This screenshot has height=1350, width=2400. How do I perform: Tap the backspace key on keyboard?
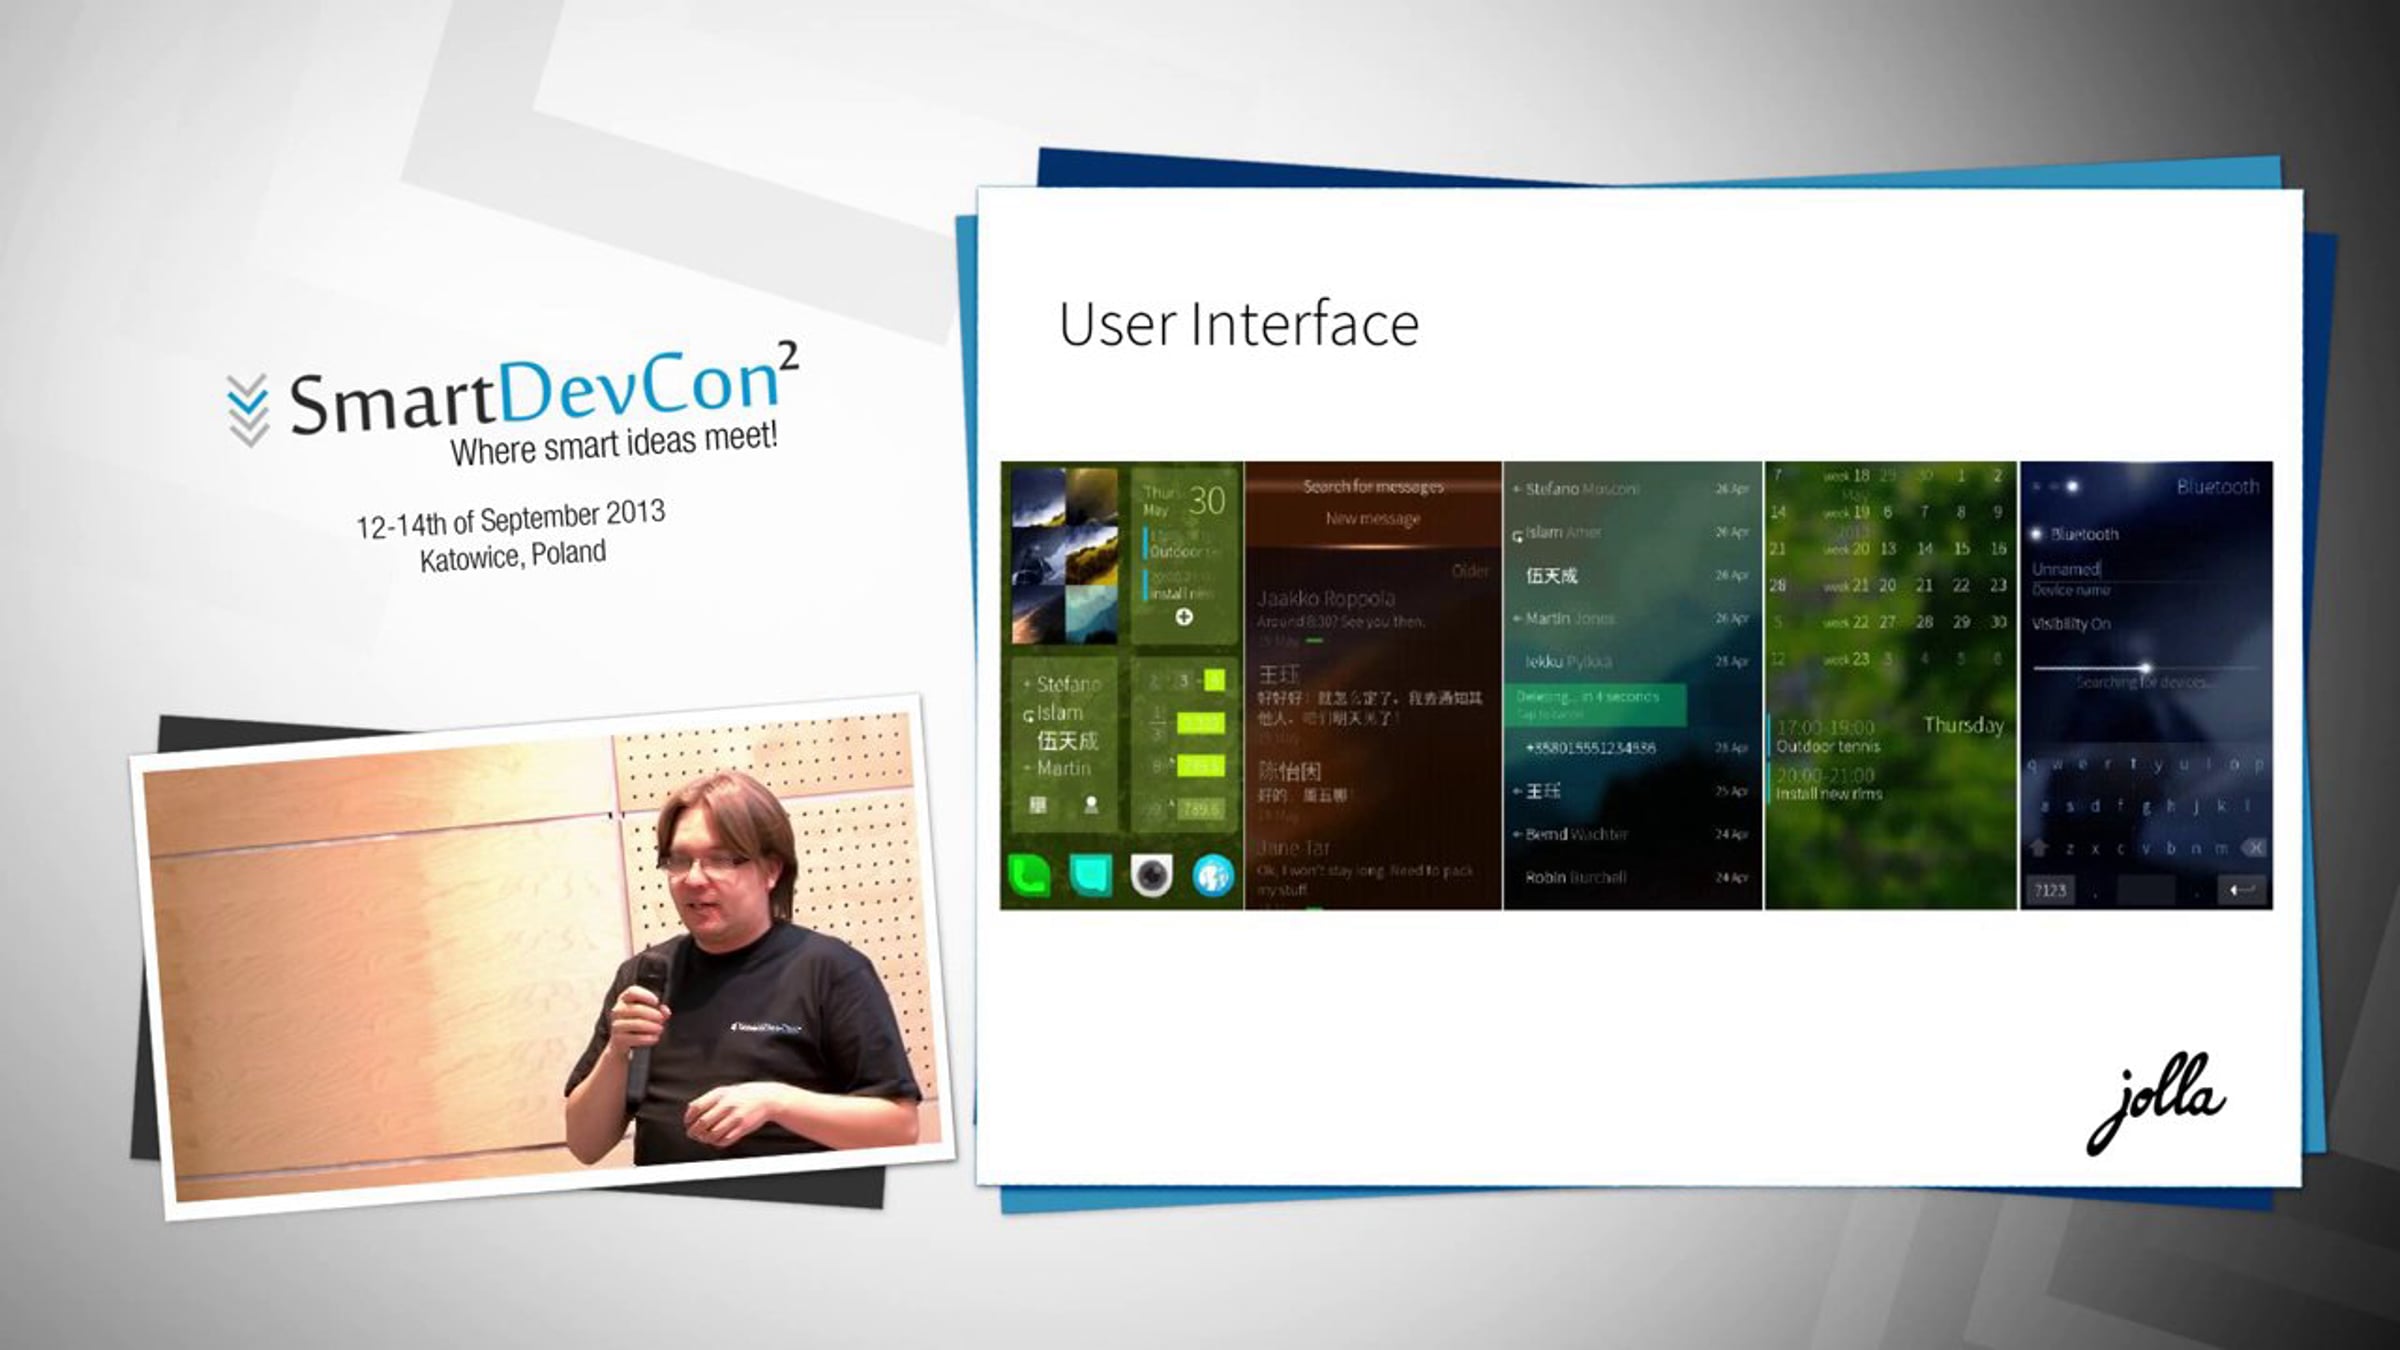pos(2253,848)
